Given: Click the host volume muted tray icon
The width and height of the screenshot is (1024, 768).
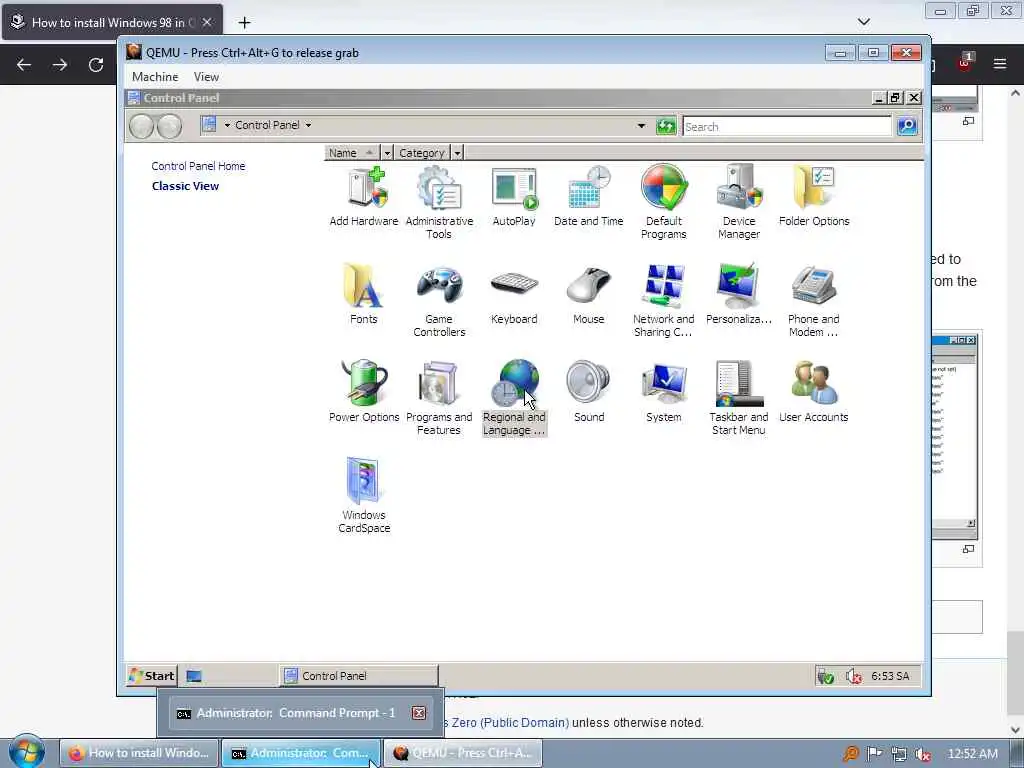Looking at the screenshot, I should click(923, 754).
